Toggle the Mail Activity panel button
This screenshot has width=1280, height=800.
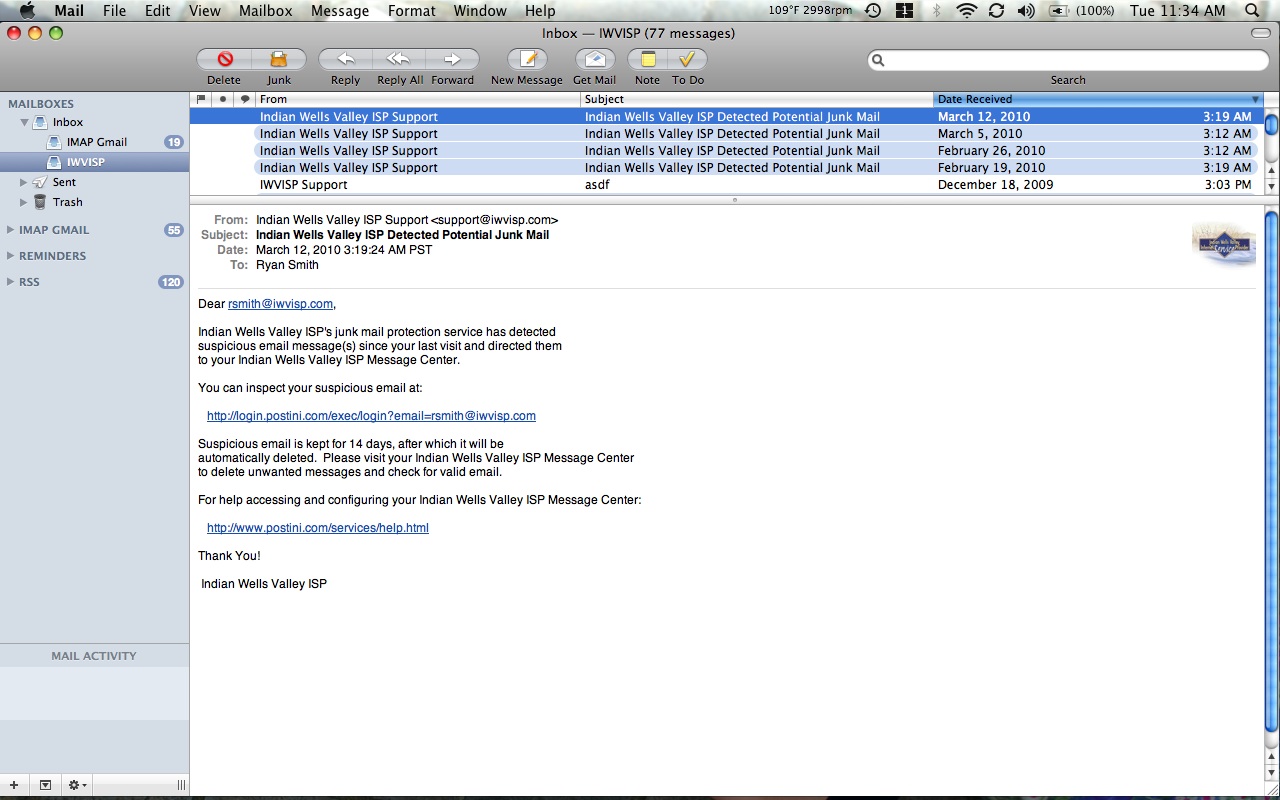tap(45, 786)
